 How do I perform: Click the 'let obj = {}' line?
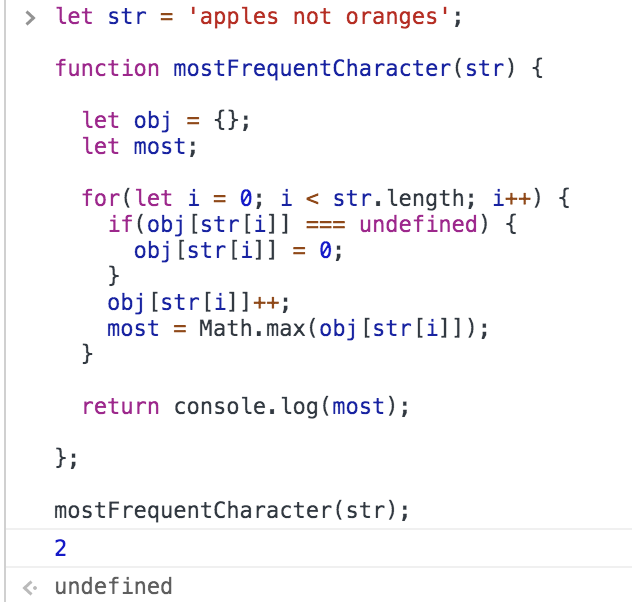166,120
